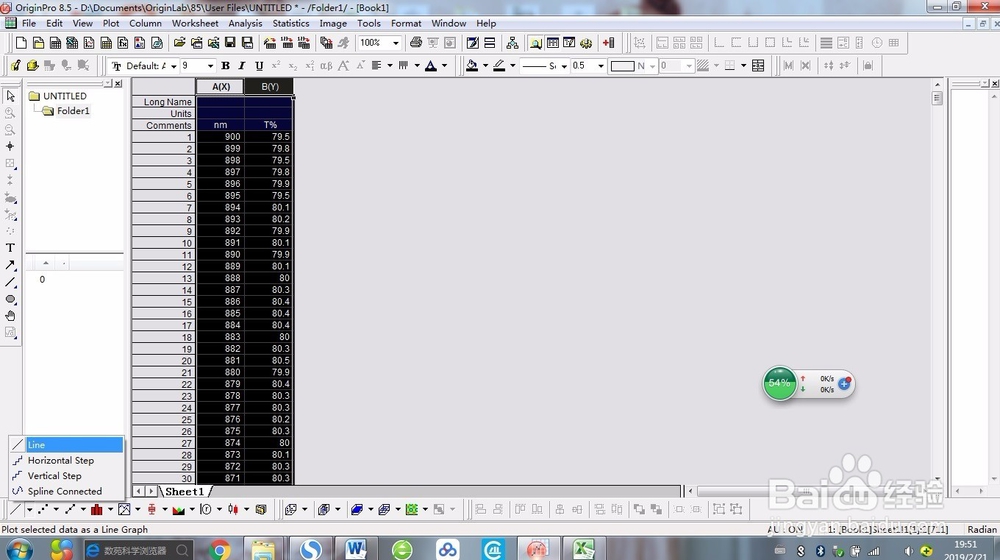Click the font color A icon

pyautogui.click(x=431, y=65)
